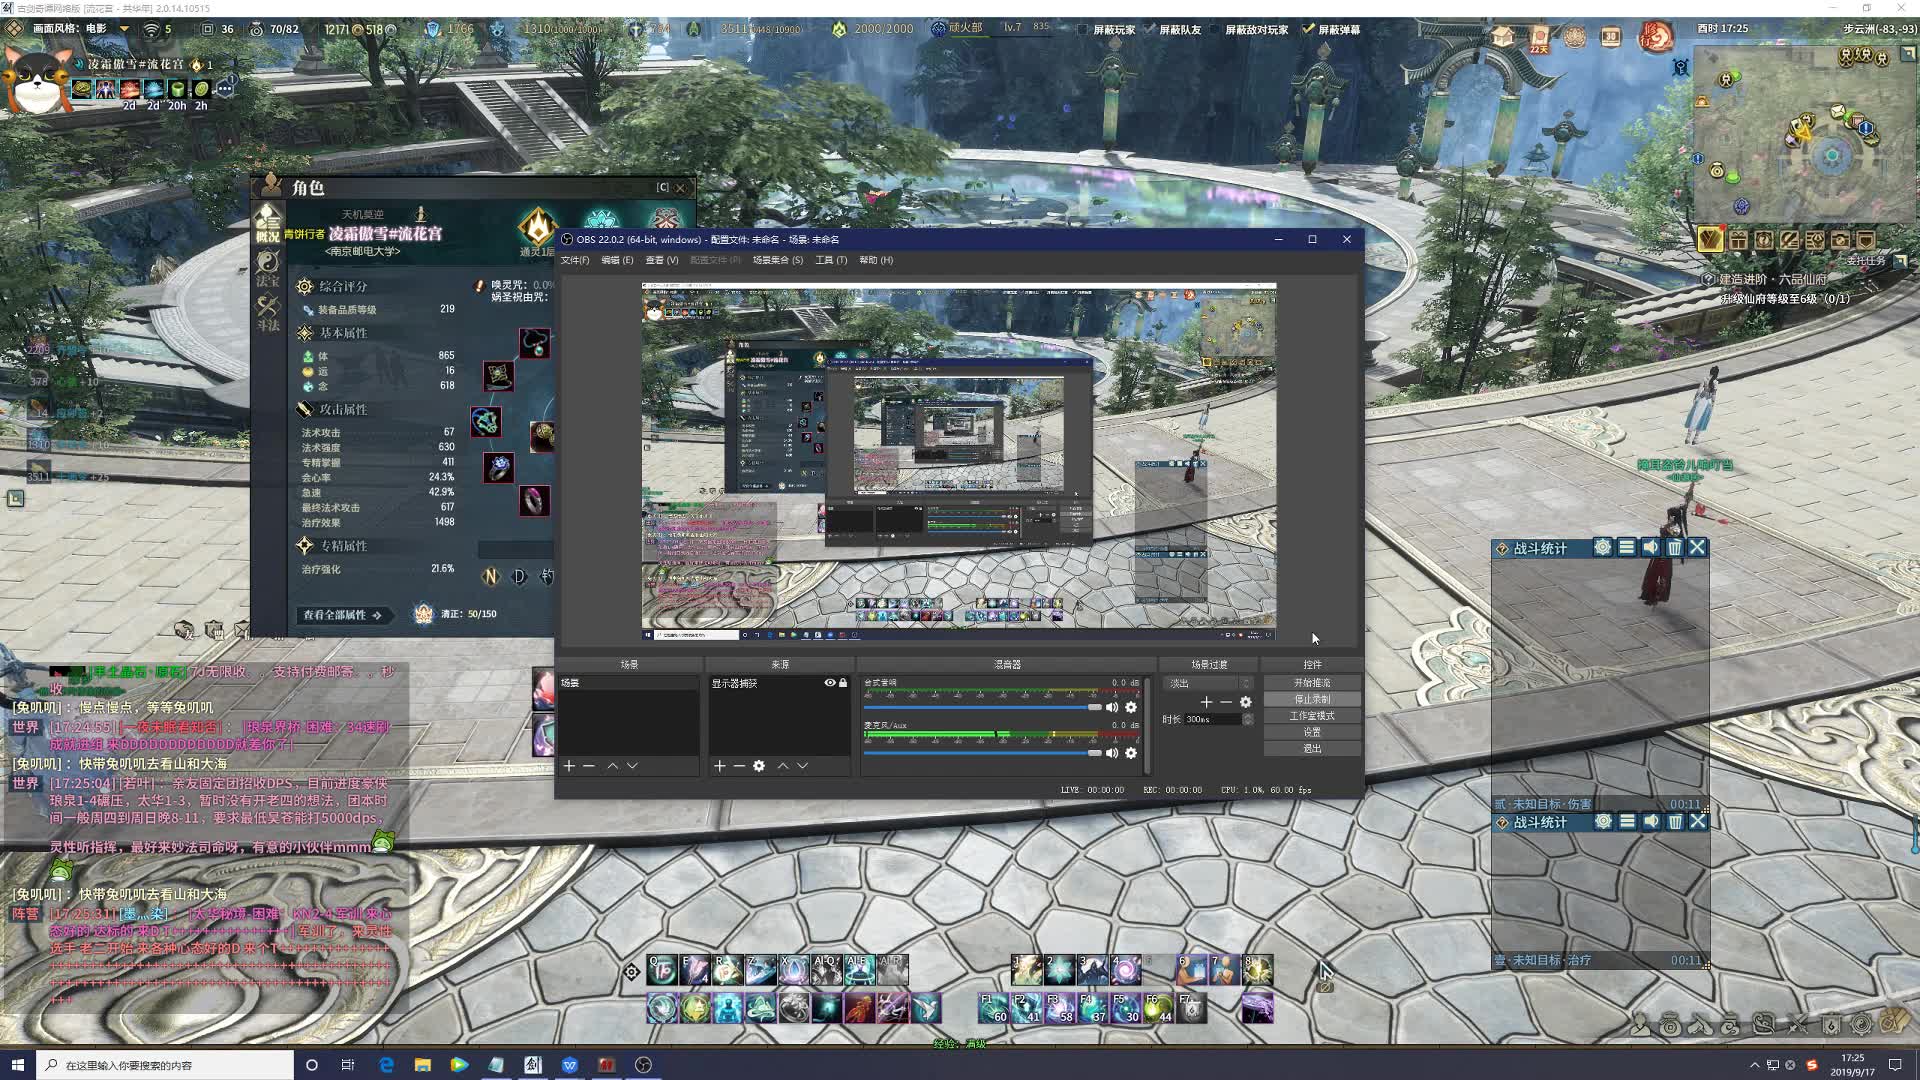1920x1080 pixels.
Task: Open desktop audio settings gear in mixer
Action: pos(1131,707)
